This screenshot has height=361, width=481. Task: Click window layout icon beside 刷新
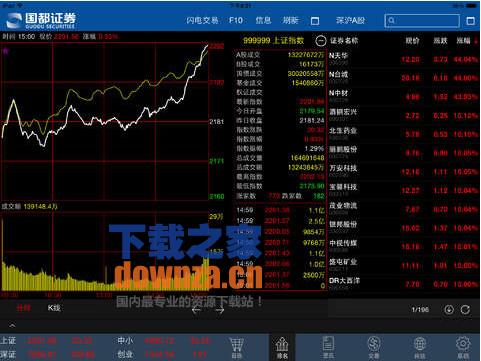point(315,21)
